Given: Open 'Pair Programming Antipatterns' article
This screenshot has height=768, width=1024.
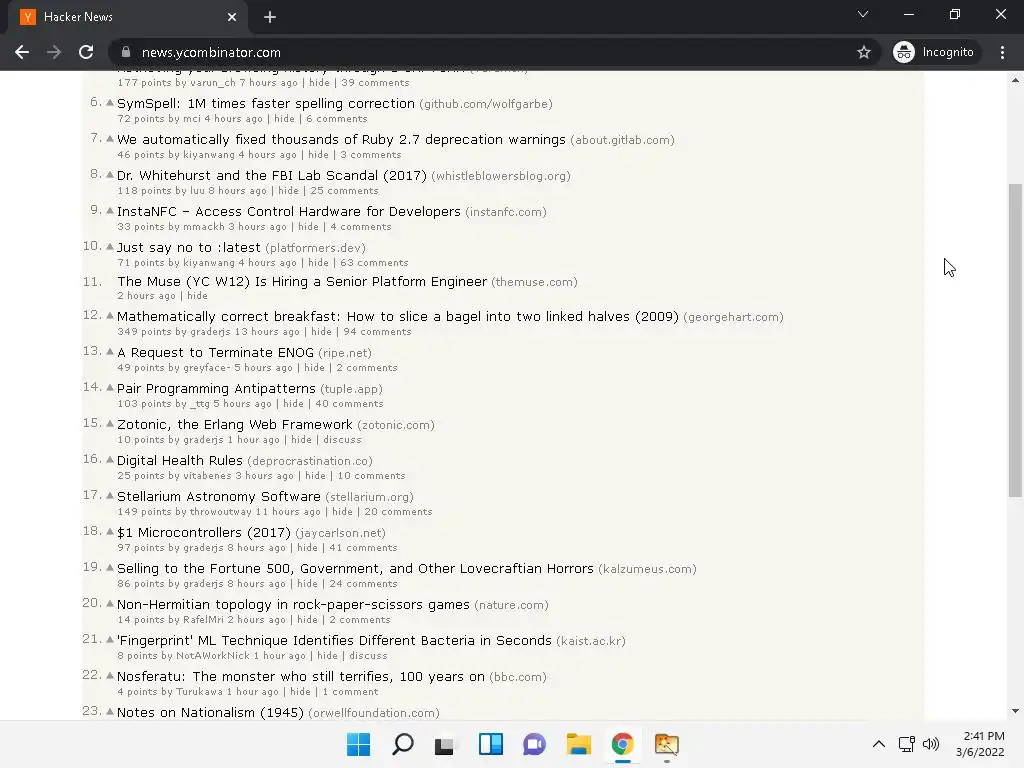Looking at the screenshot, I should coord(216,389).
